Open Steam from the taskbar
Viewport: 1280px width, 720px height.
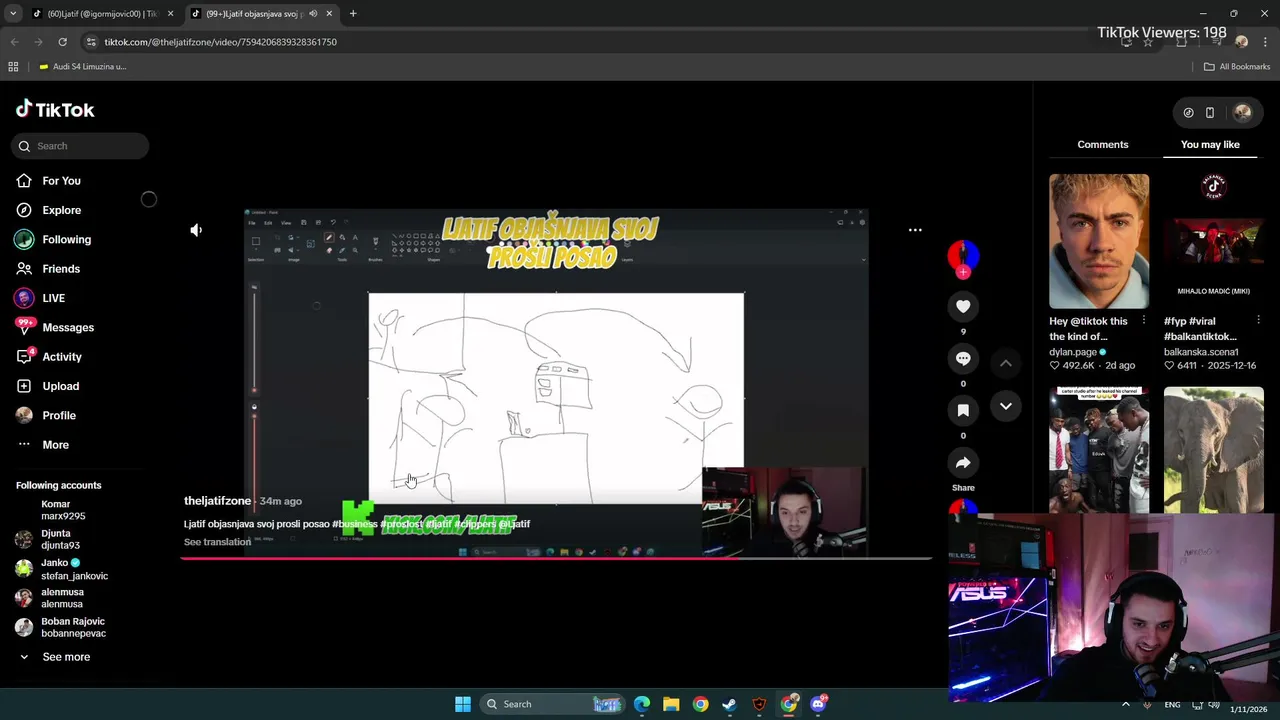[730, 704]
